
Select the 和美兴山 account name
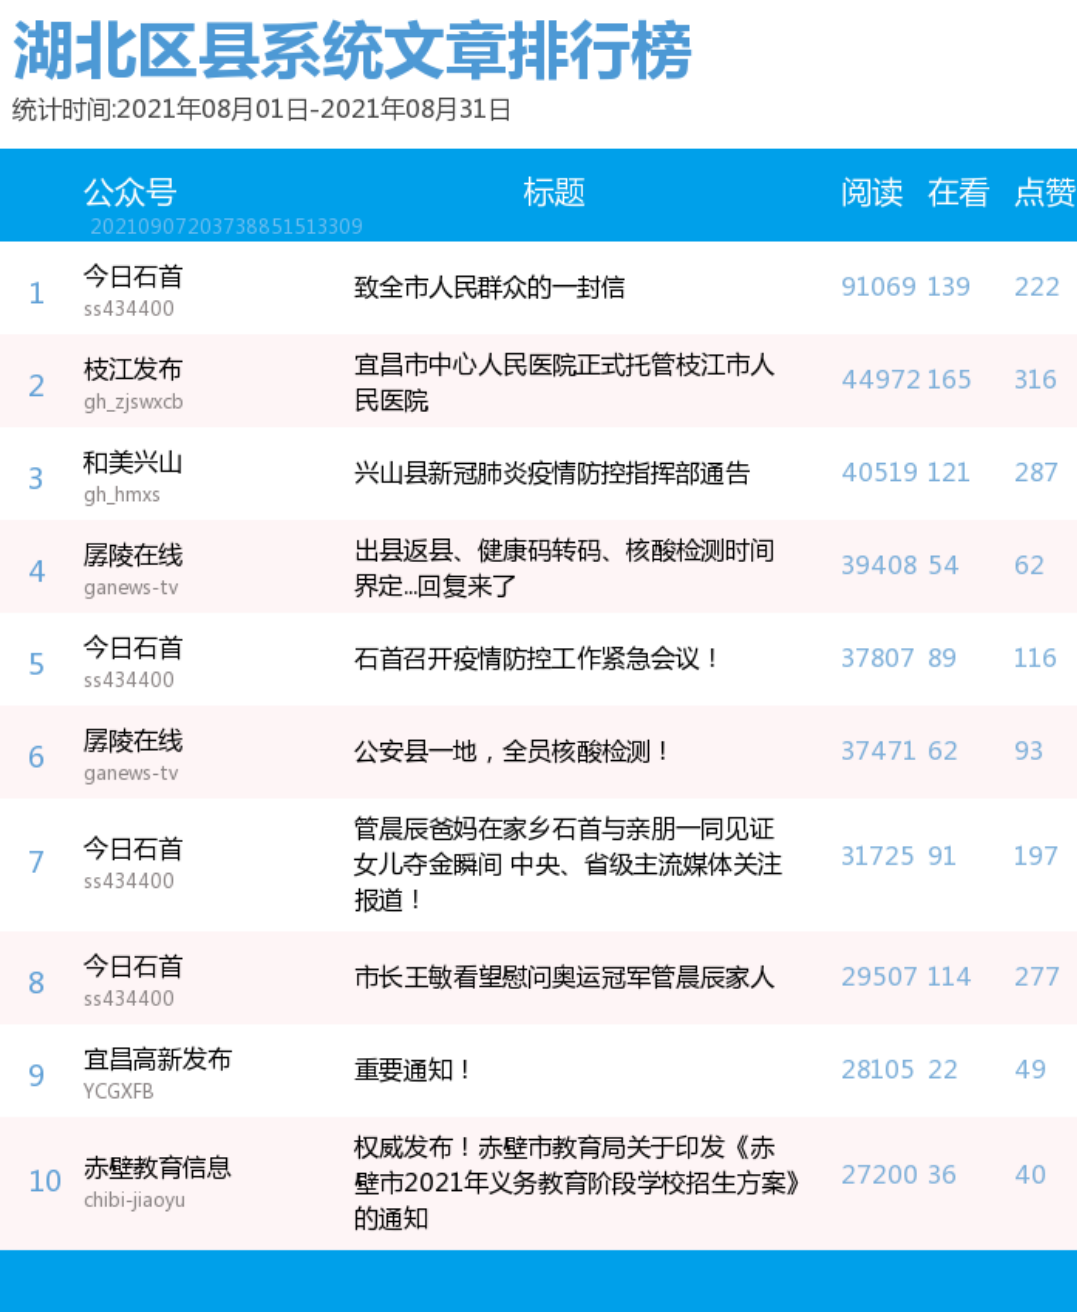(133, 462)
